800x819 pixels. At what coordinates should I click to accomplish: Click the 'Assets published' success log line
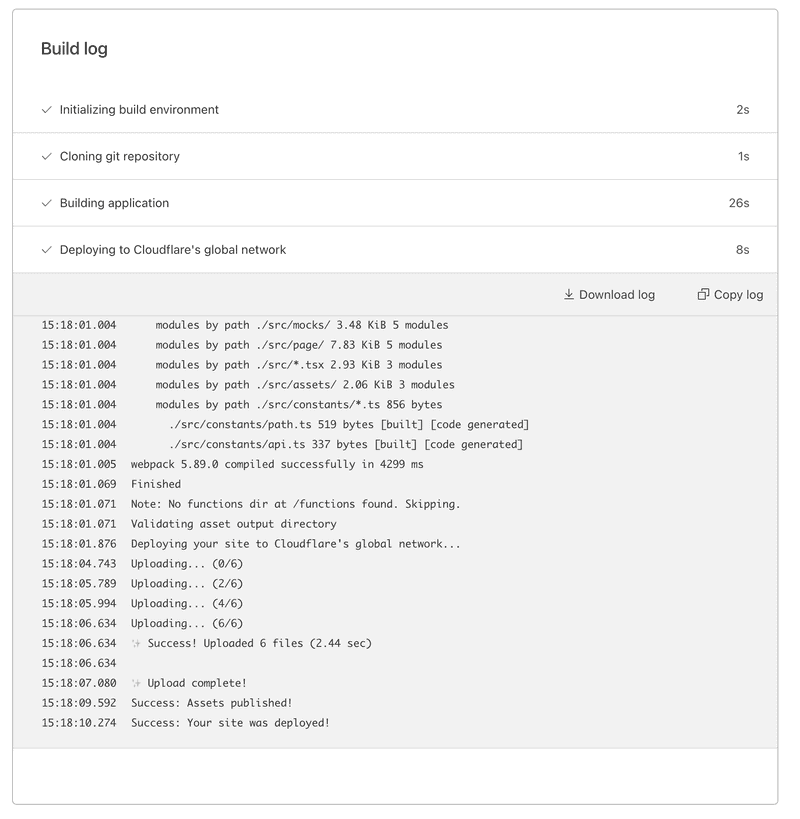tap(211, 703)
